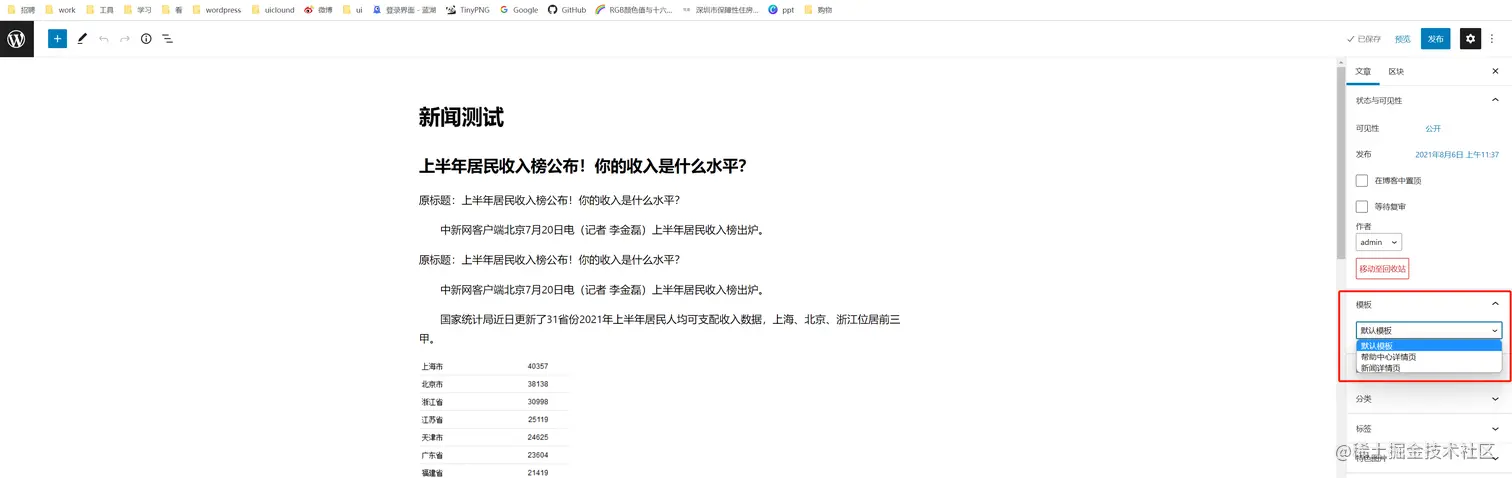Check the 在博客中置顶 checkbox

1362,181
